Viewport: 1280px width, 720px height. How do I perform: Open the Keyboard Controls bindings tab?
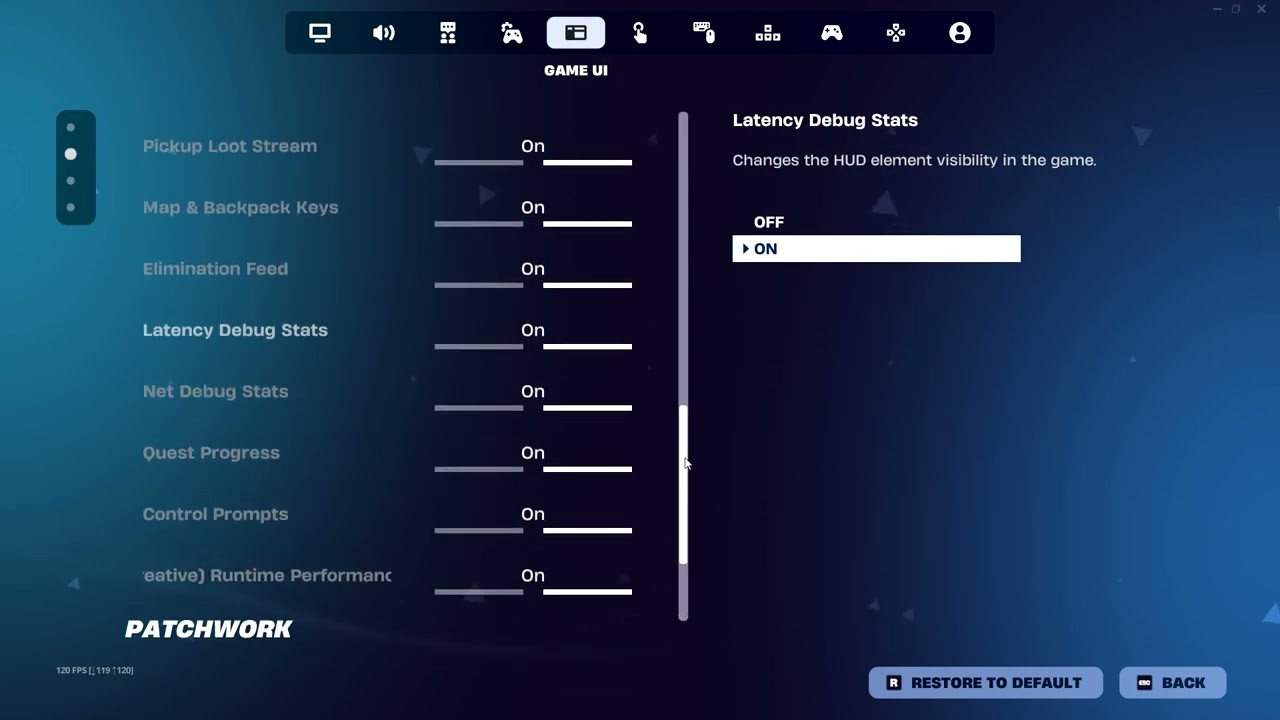click(768, 33)
